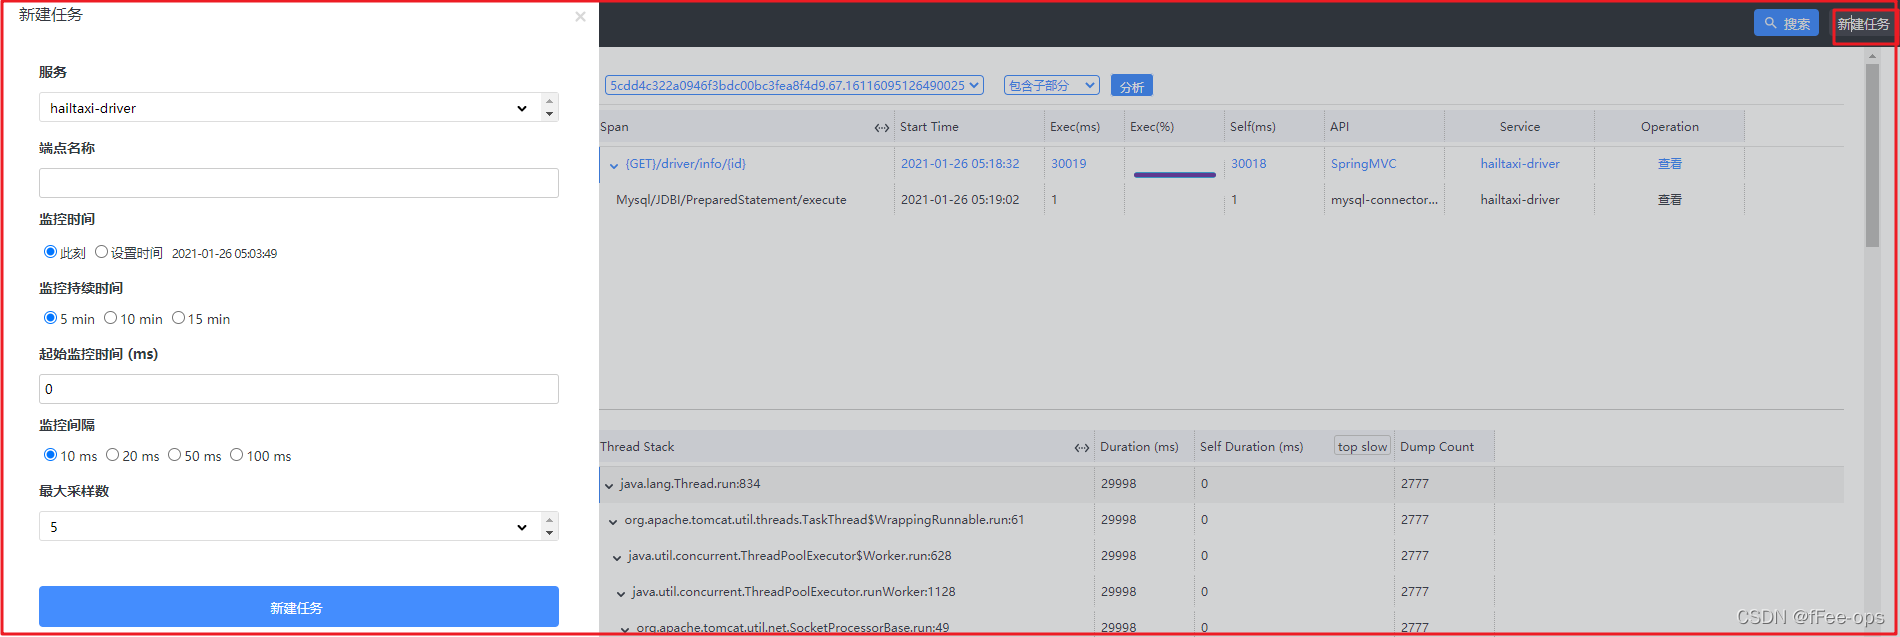The height and width of the screenshot is (637, 1900).
Task: Click the 端点名称 input field
Action: (x=298, y=183)
